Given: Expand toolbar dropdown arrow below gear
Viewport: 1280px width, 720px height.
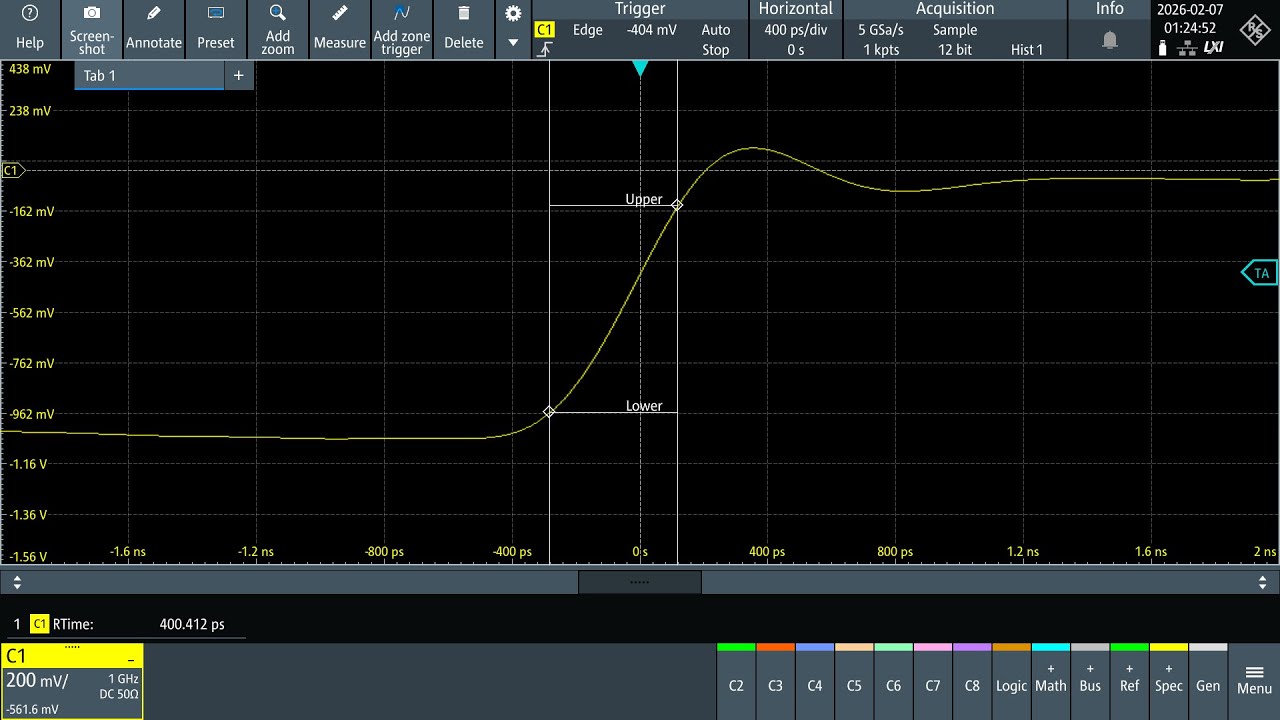Looking at the screenshot, I should pyautogui.click(x=513, y=43).
